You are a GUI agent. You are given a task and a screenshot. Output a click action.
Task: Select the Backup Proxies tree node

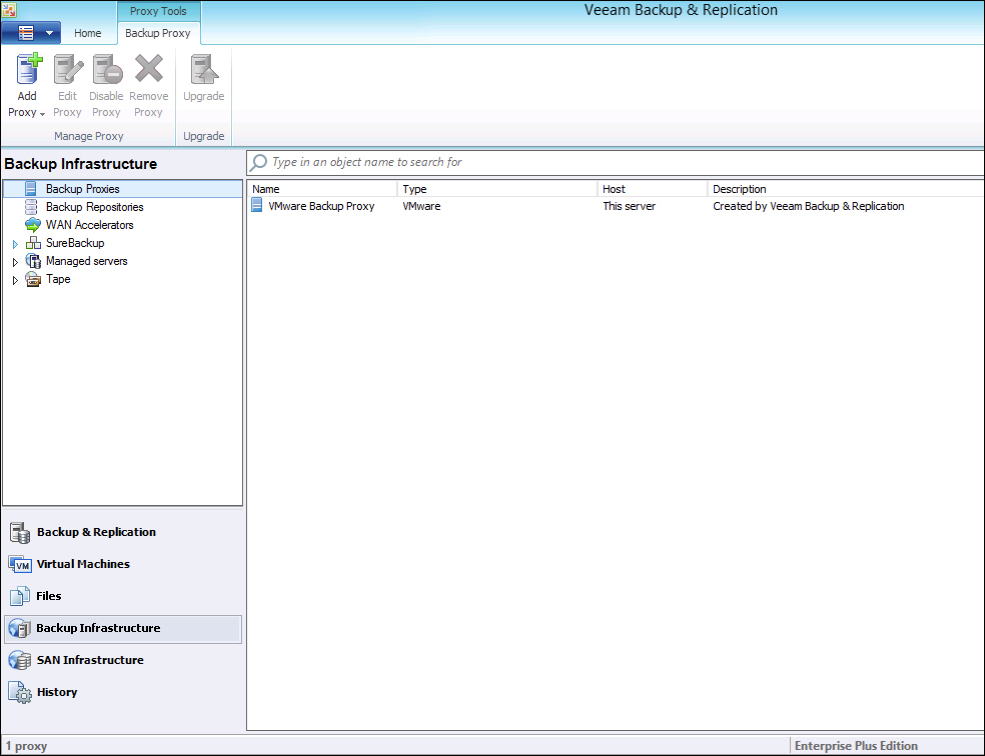click(82, 189)
